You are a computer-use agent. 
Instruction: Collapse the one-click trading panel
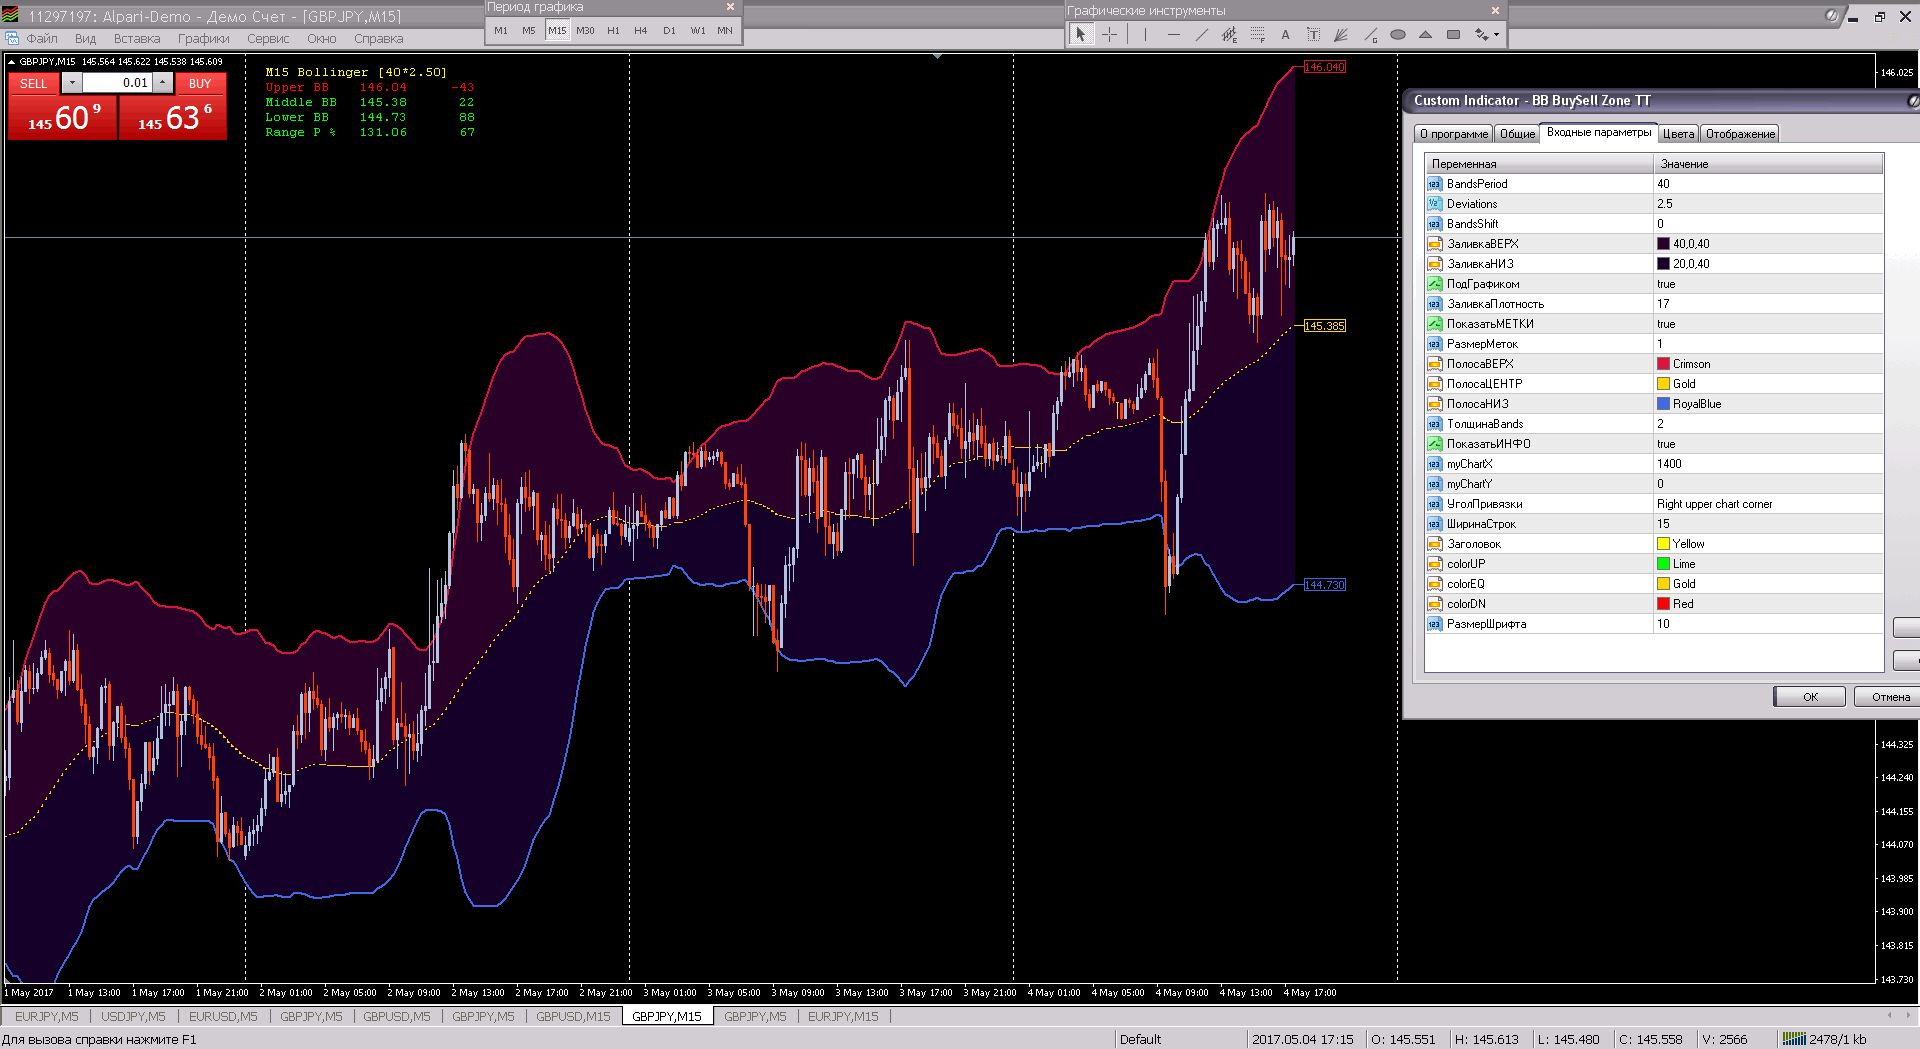point(11,62)
